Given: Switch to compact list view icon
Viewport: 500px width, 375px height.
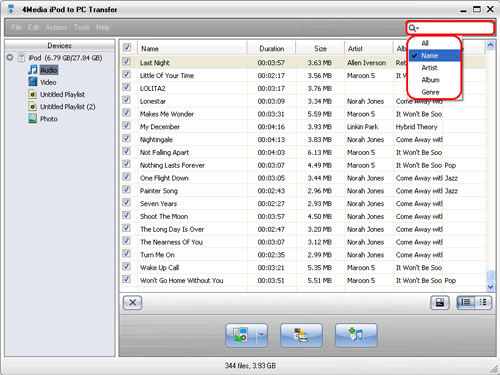Looking at the screenshot, I should 483,303.
